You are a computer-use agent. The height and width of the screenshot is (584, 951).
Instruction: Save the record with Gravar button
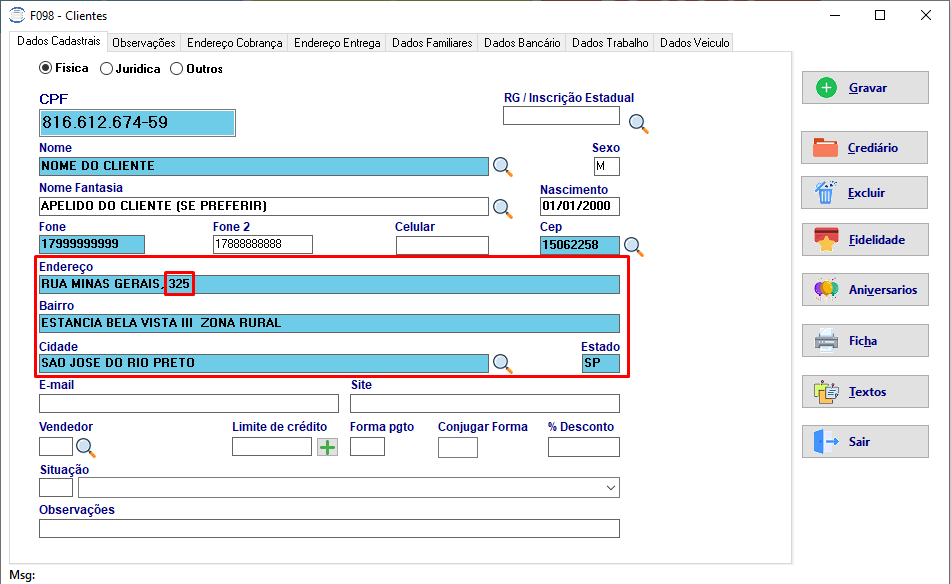pos(865,88)
